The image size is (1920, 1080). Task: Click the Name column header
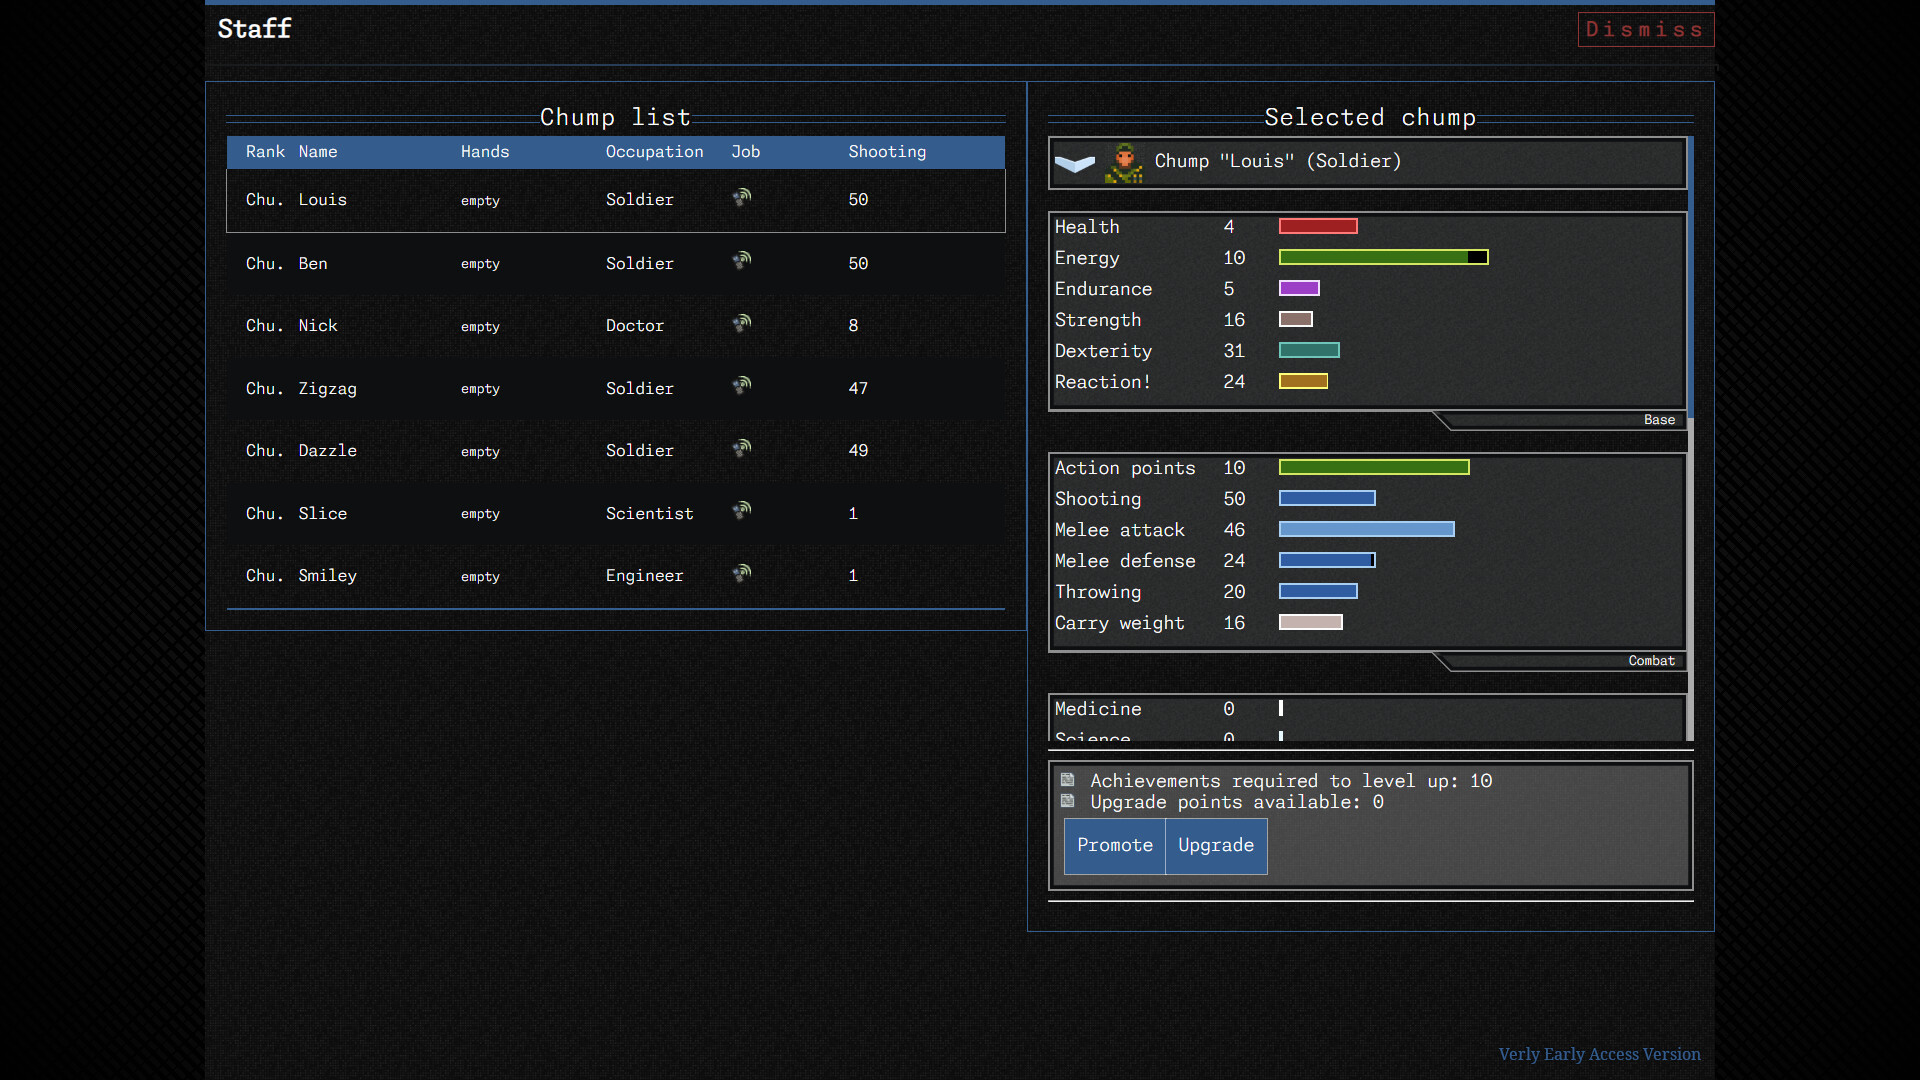[318, 152]
